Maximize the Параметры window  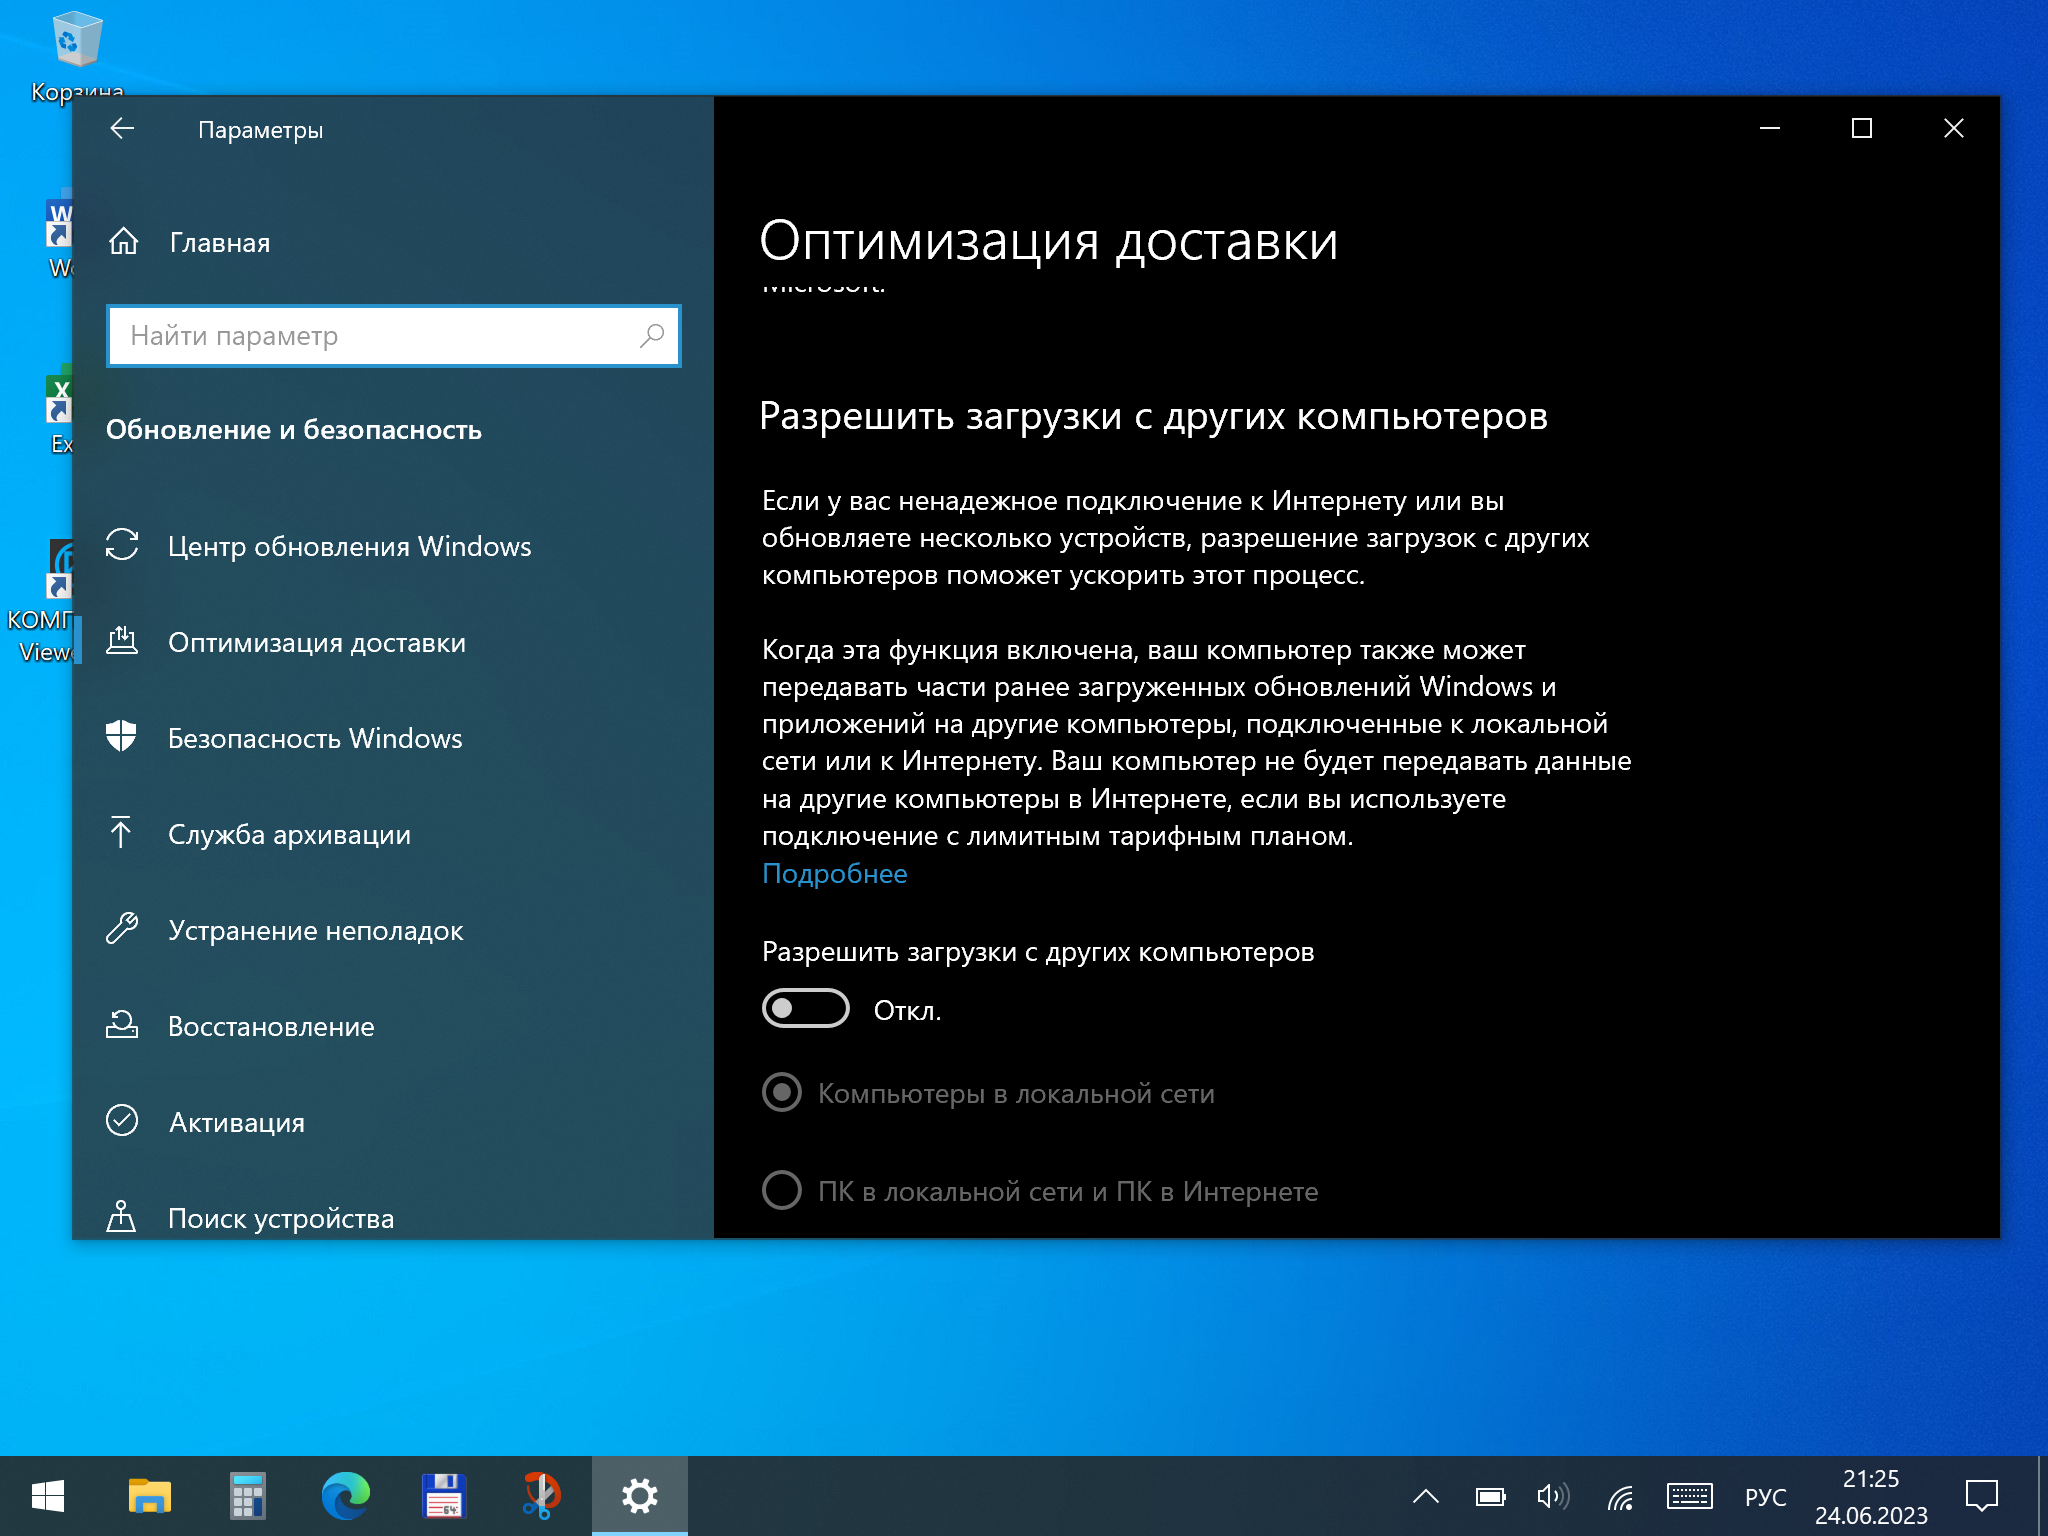1862,128
